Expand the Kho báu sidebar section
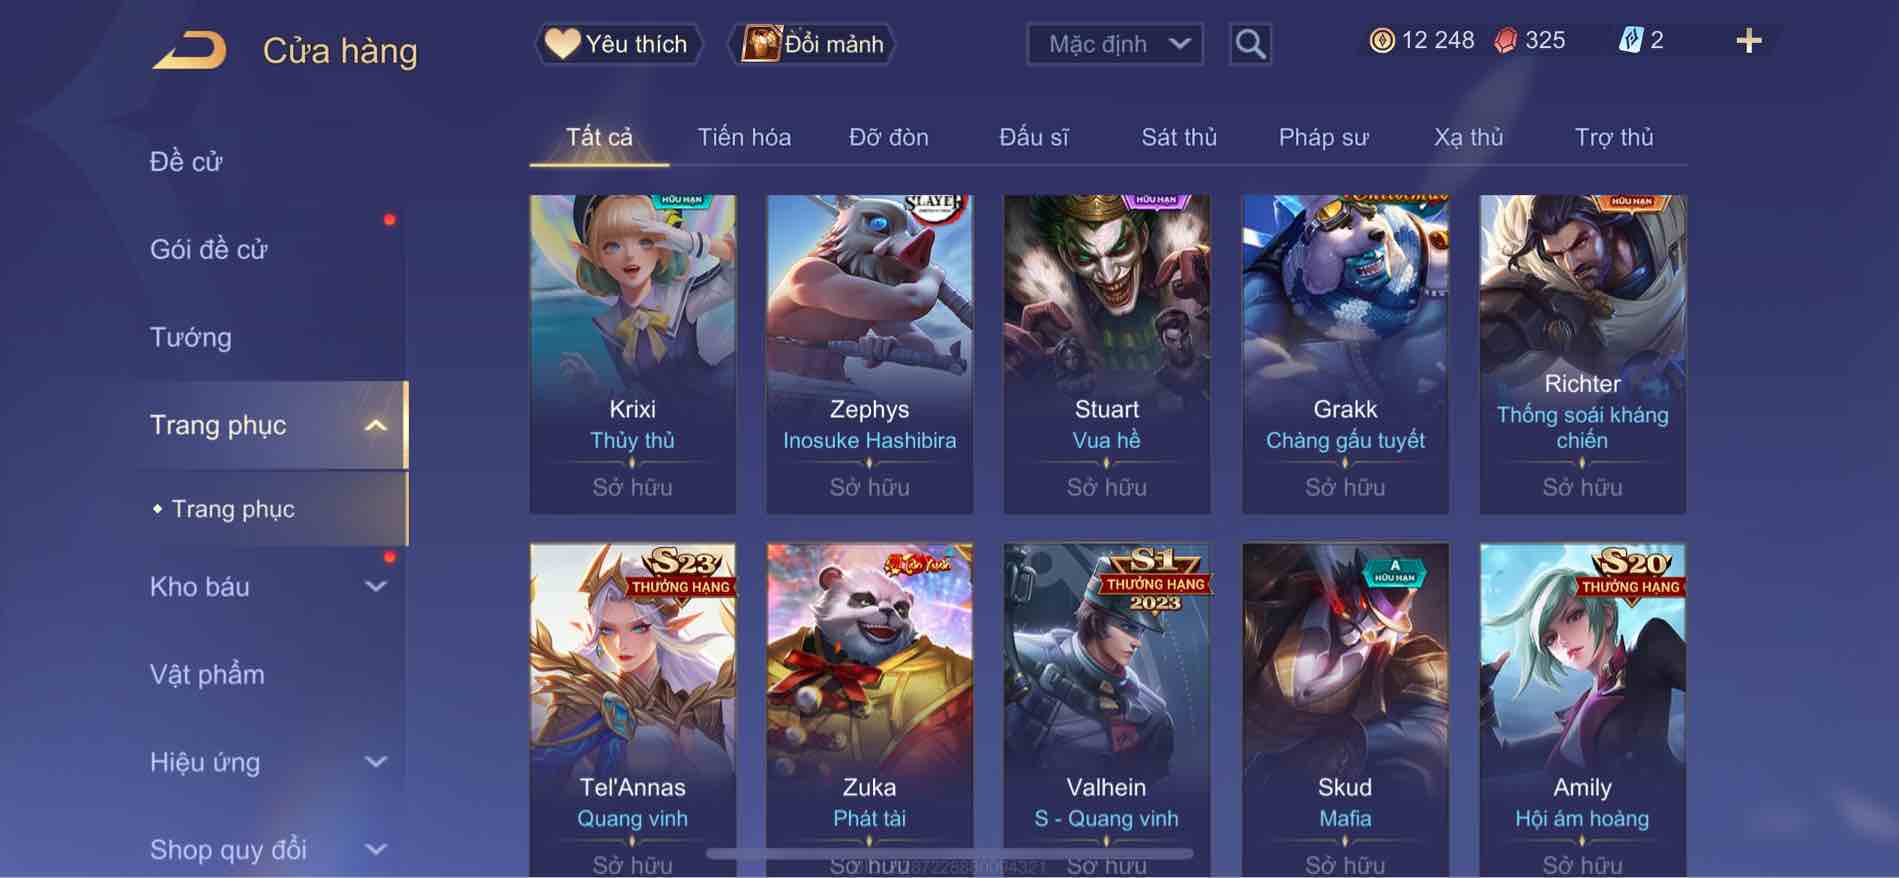The image size is (1899, 878). (375, 587)
